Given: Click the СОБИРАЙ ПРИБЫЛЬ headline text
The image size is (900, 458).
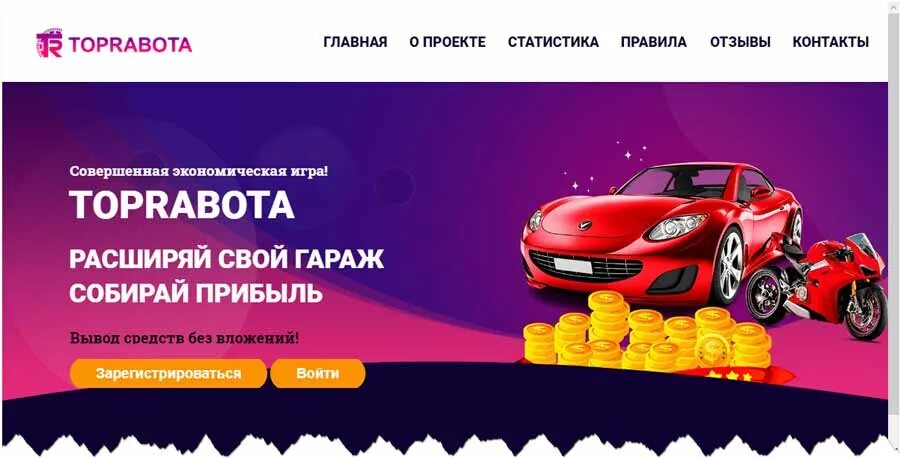Looking at the screenshot, I should 196,293.
